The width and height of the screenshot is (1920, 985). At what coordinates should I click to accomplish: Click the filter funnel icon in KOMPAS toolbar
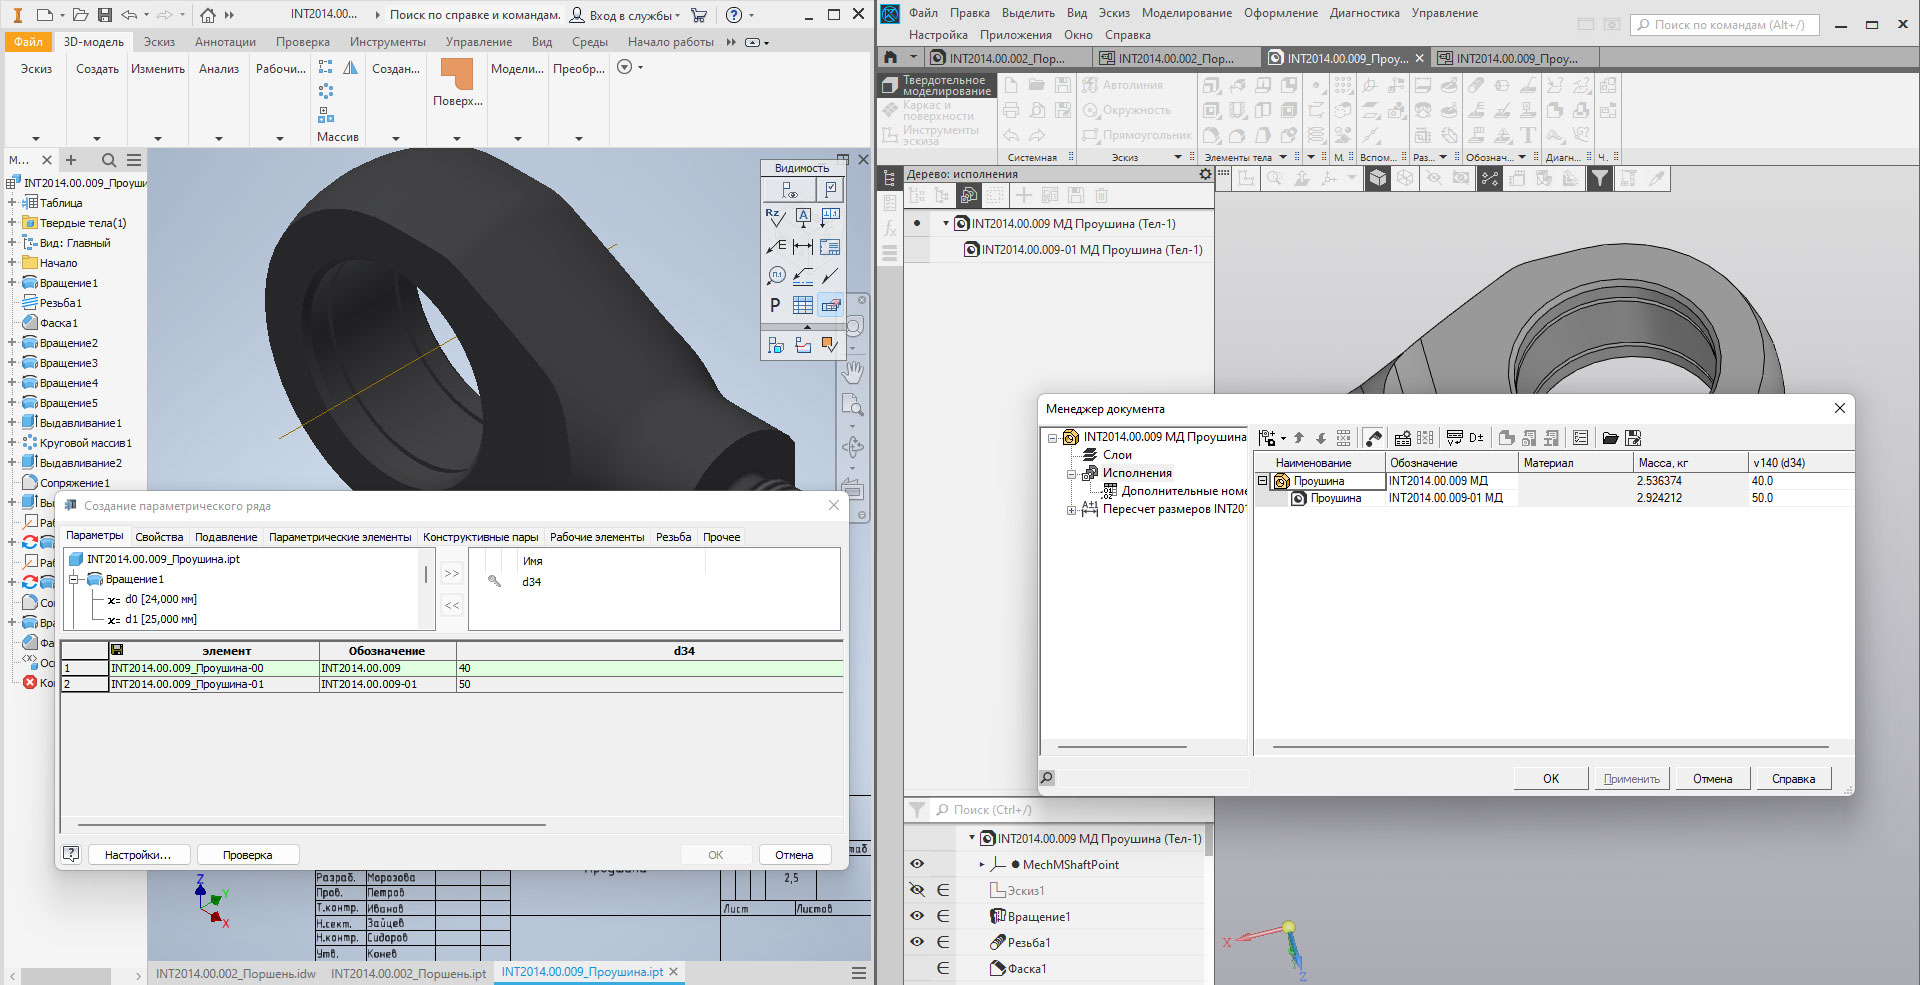click(1600, 179)
